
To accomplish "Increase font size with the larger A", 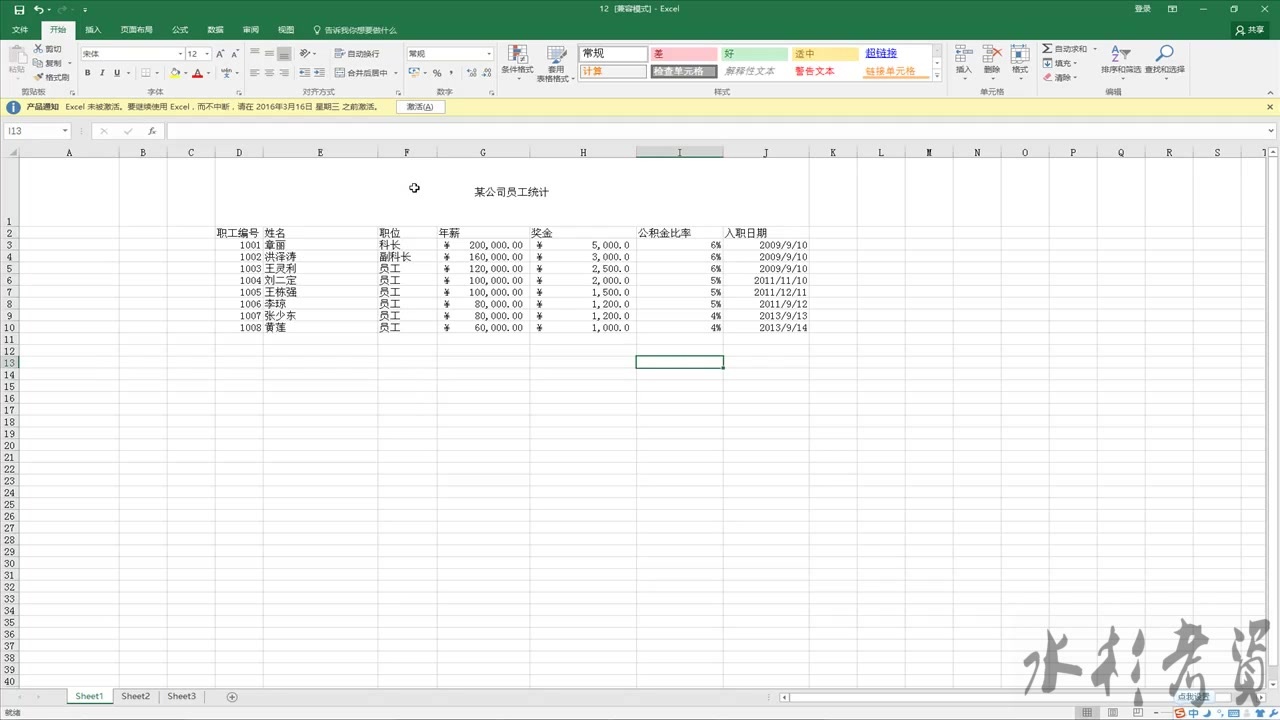I will pyautogui.click(x=220, y=54).
